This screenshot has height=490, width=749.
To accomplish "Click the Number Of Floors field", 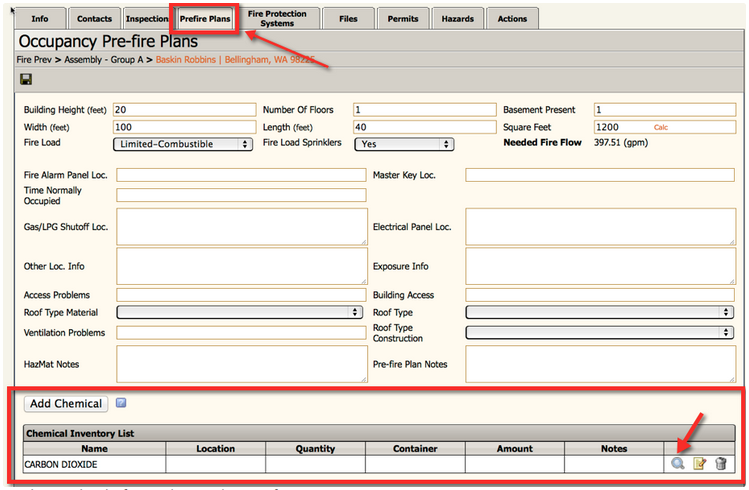I will 425,110.
